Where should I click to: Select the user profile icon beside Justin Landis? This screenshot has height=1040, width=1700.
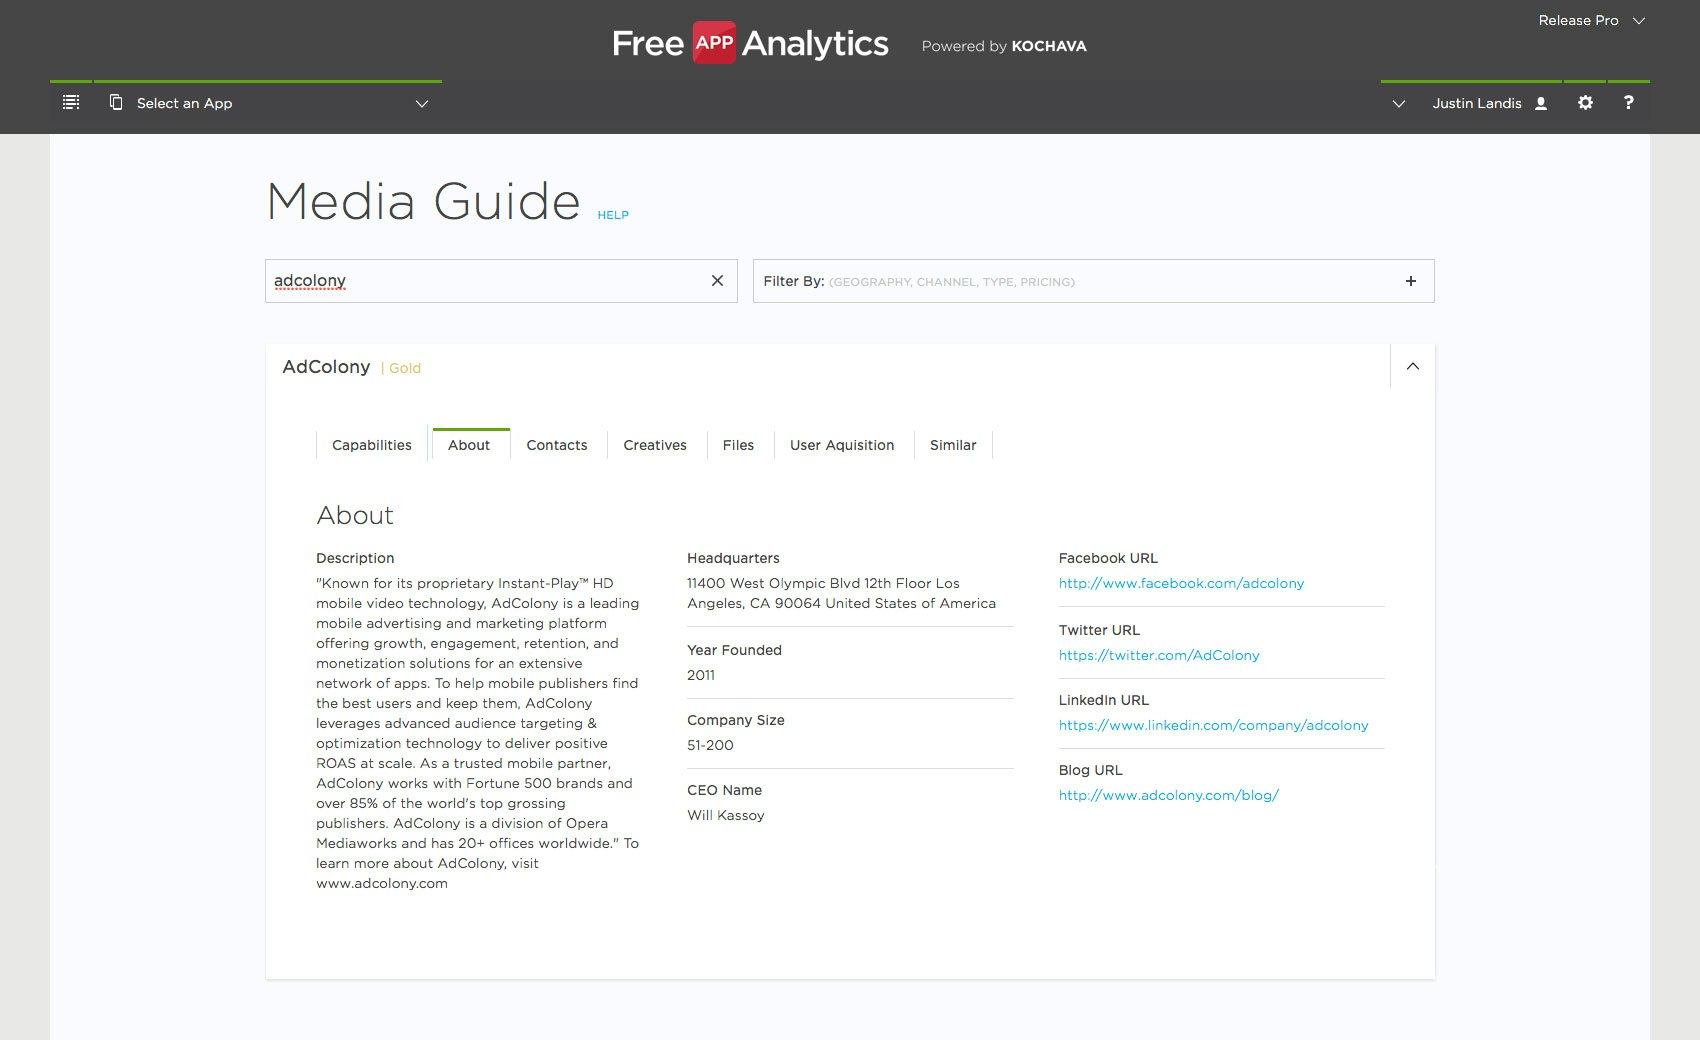(x=1540, y=102)
